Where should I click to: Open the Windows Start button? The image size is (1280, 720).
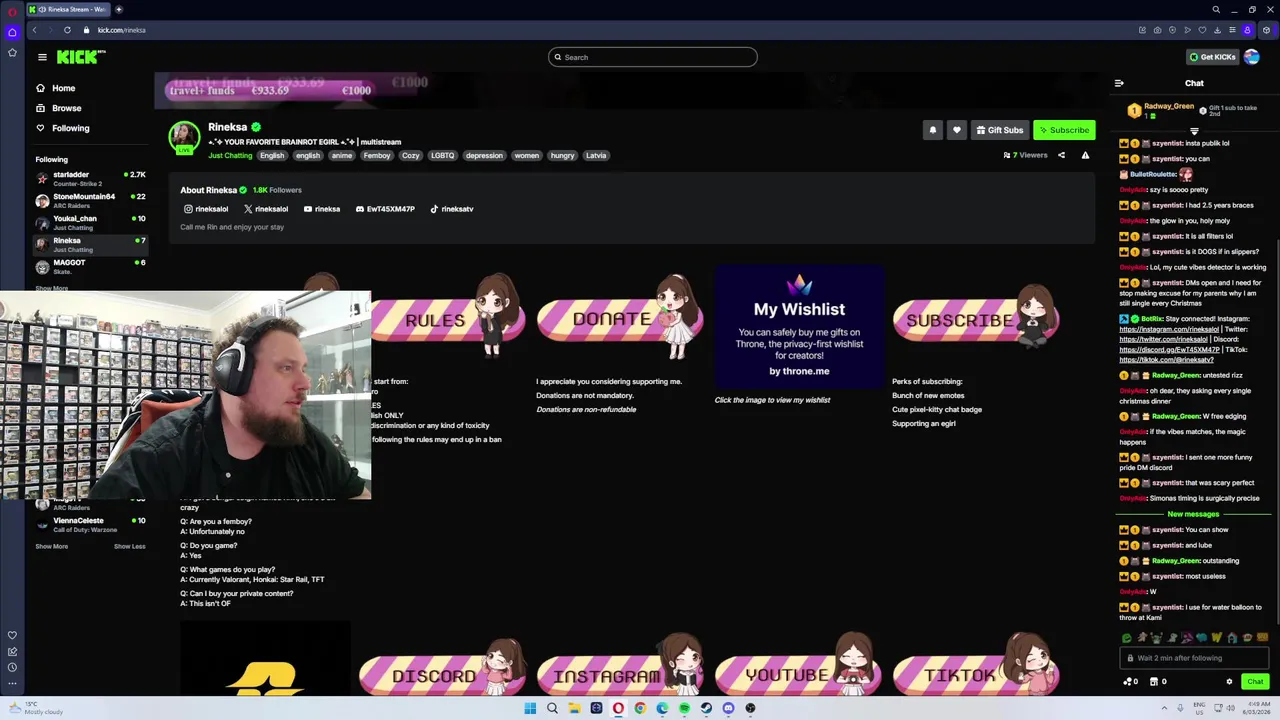(530, 708)
